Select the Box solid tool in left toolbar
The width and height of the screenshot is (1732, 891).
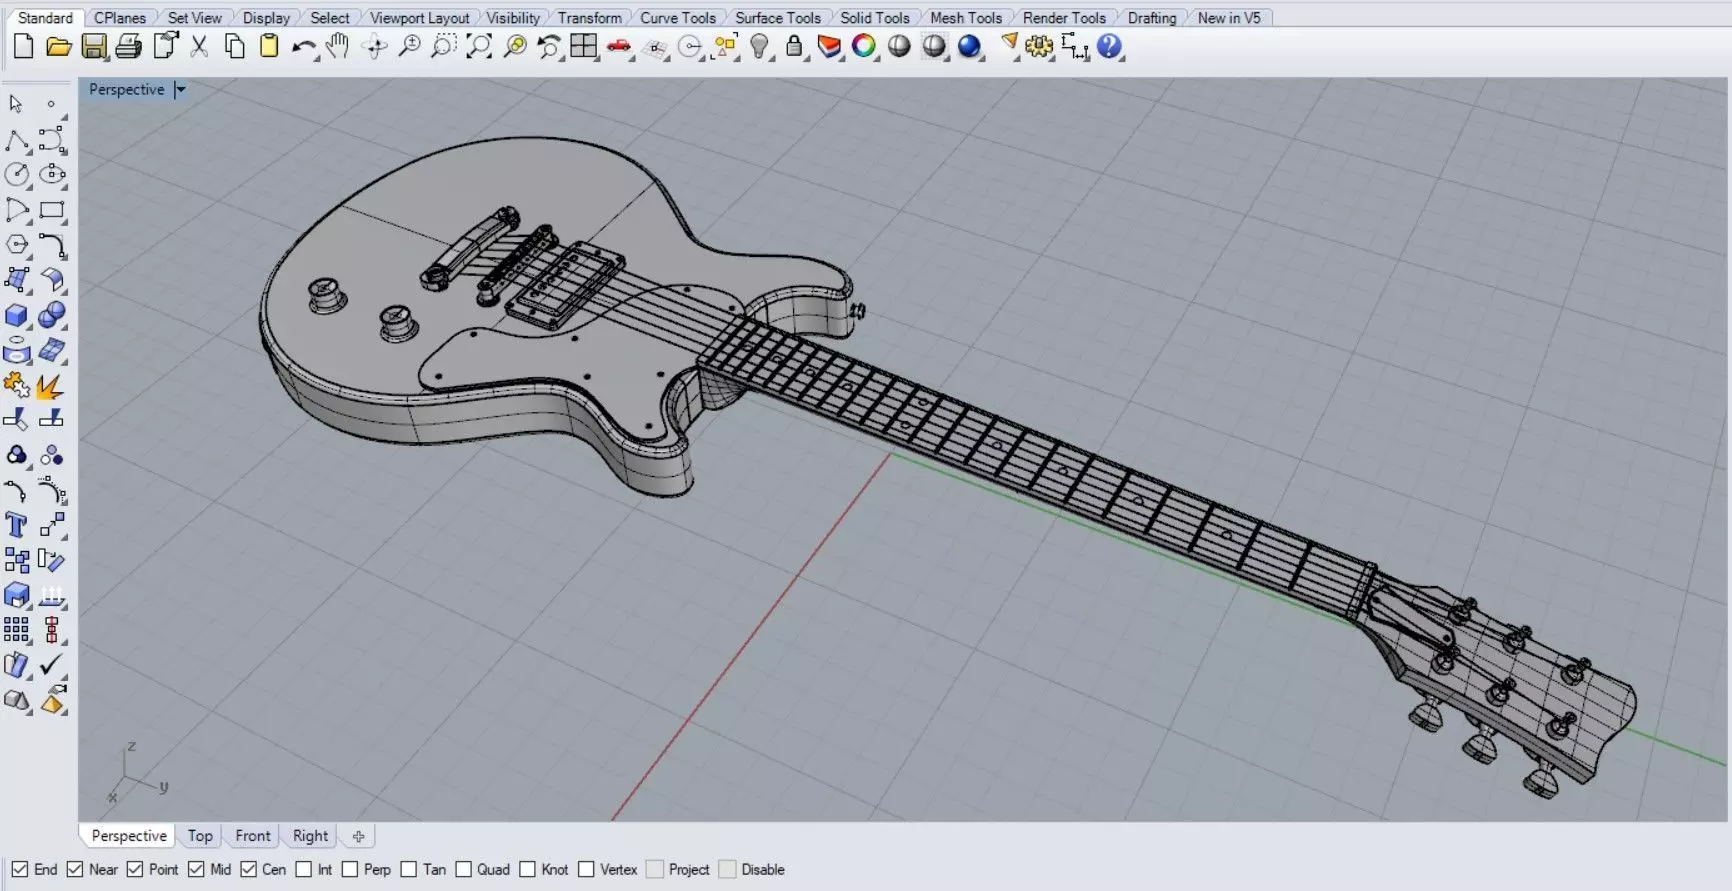16,316
